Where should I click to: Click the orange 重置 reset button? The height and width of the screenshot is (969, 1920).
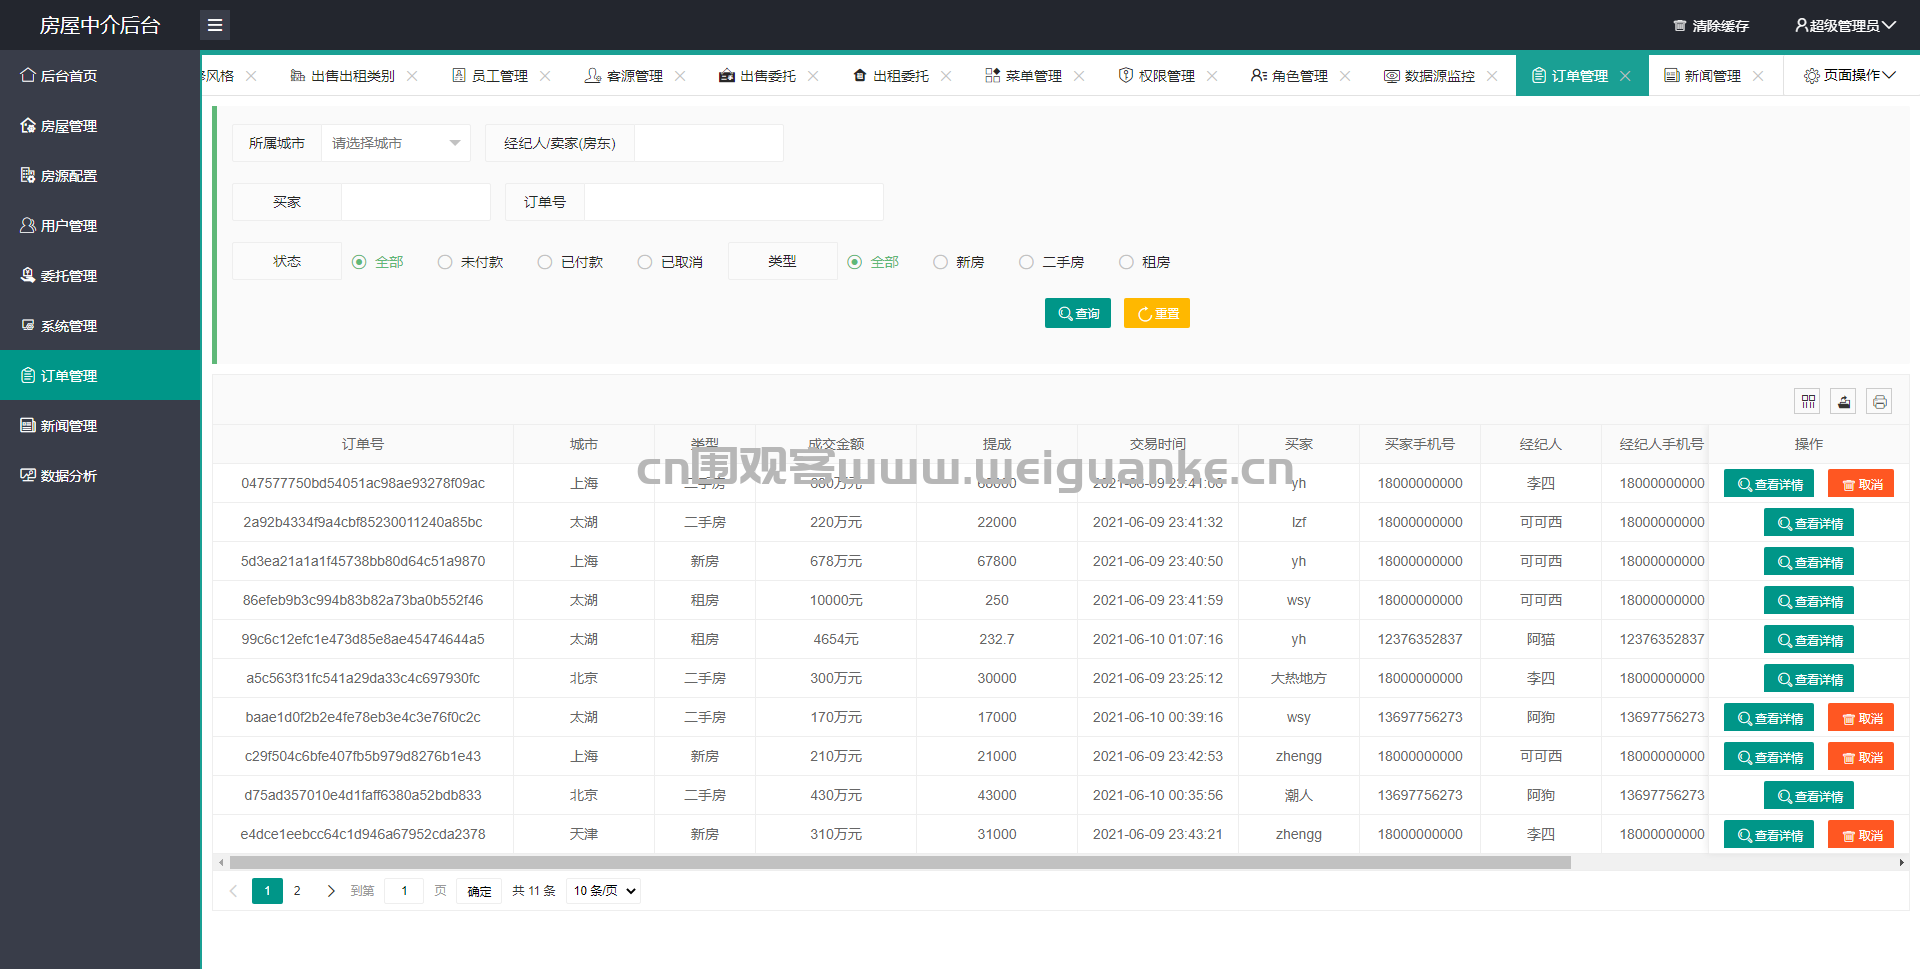1157,313
